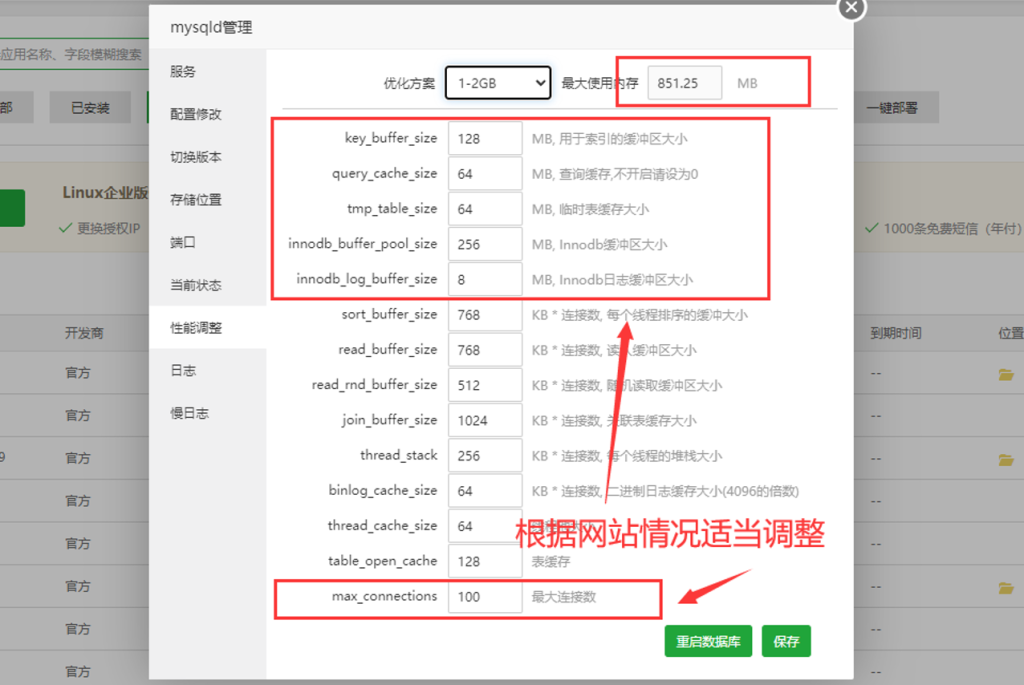Focus the innodb_buffer_pool_size value field
Image resolution: width=1024 pixels, height=685 pixels.
click(485, 244)
